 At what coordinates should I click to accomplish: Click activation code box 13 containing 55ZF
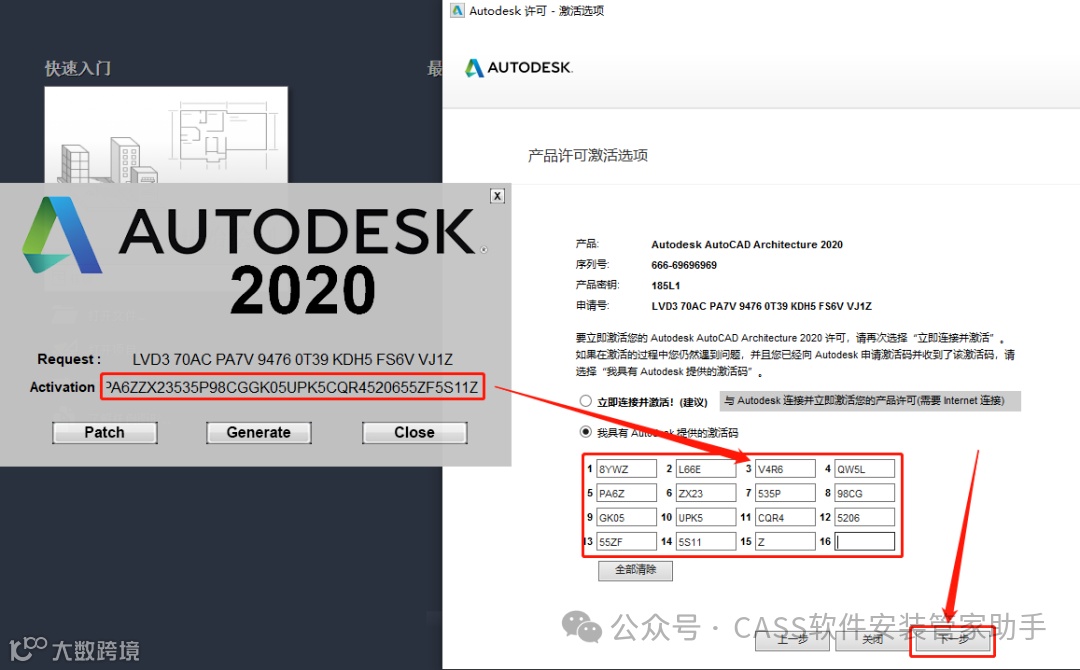[626, 541]
